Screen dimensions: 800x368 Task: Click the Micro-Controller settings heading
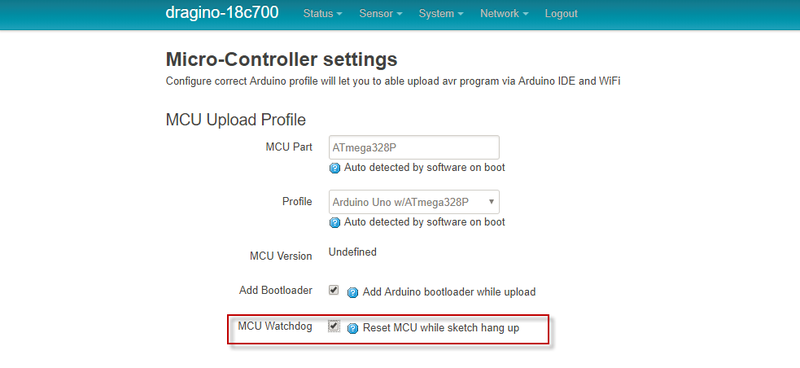coord(282,60)
